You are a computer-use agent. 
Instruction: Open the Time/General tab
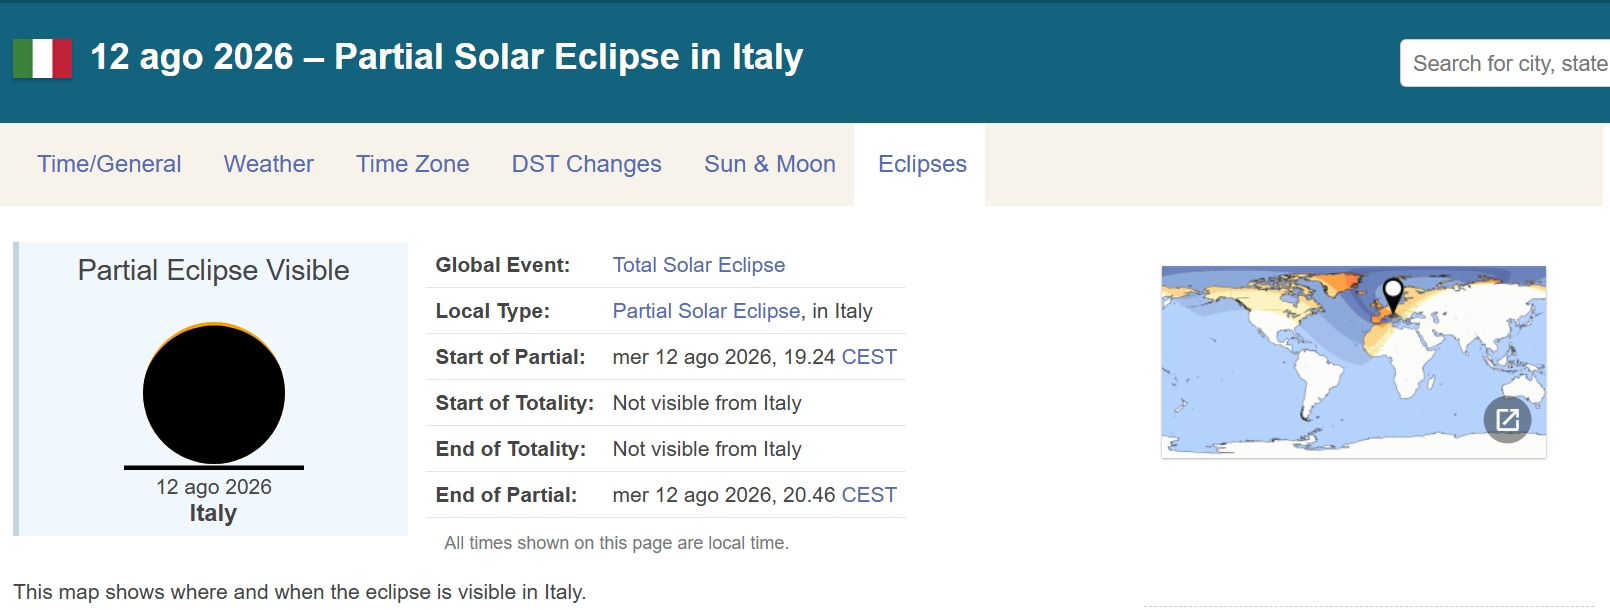[109, 164]
